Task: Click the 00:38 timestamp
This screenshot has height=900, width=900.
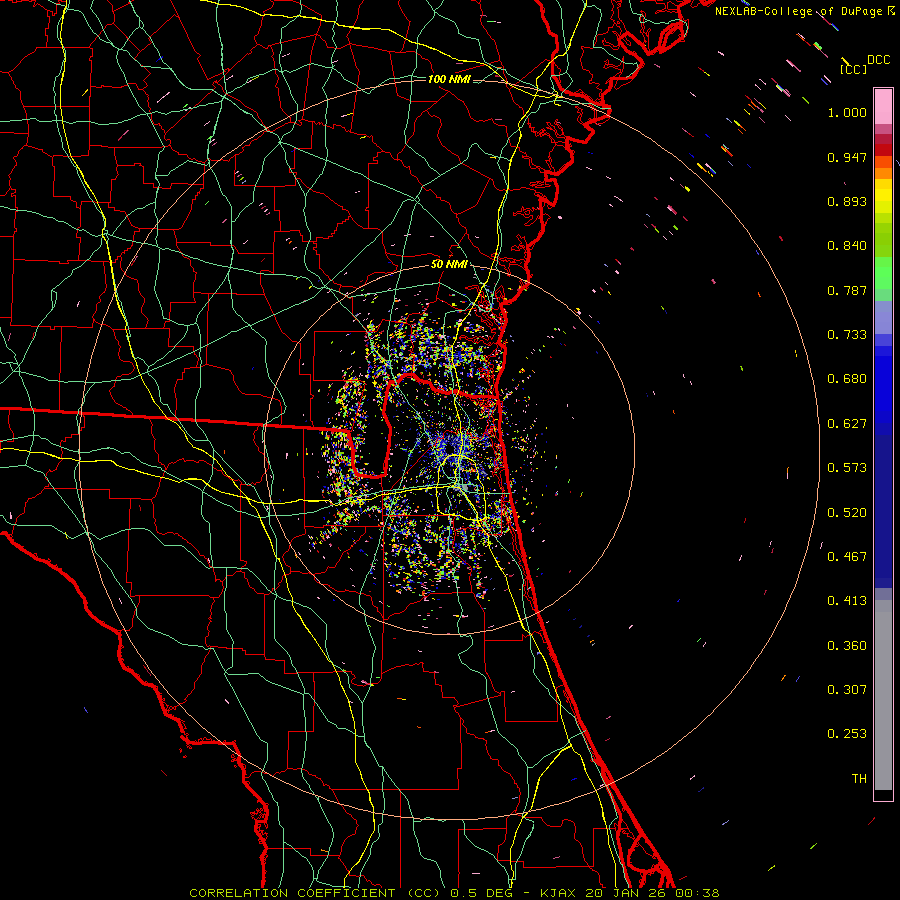Action: click(x=695, y=893)
